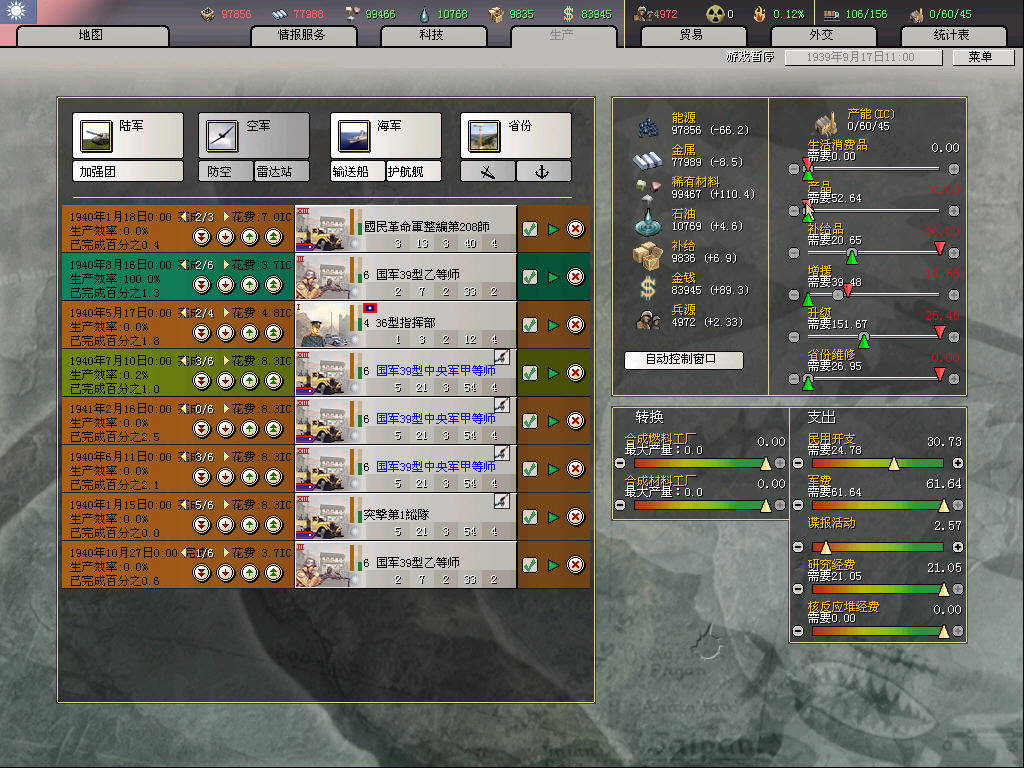Toggle checkmark on 36型指挥部 row
The width and height of the screenshot is (1024, 768).
point(530,325)
